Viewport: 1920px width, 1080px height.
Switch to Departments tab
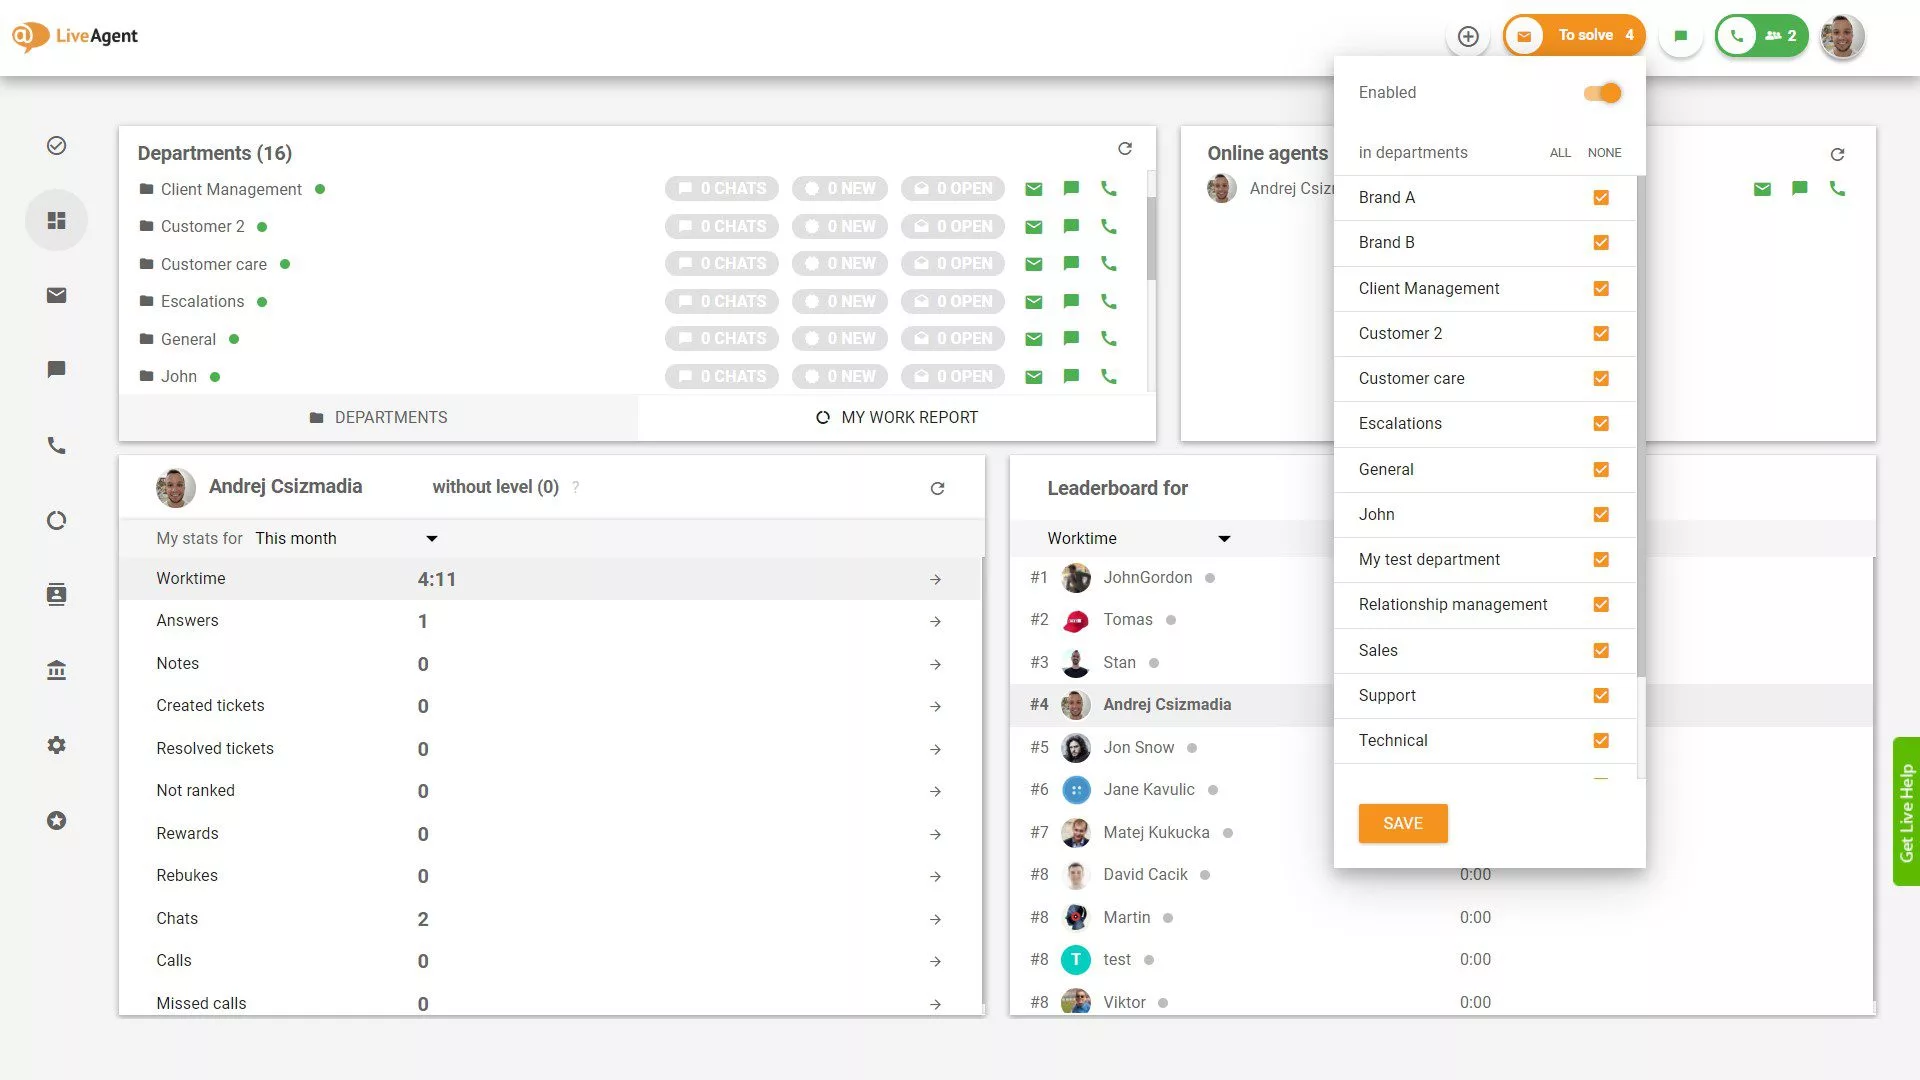tap(378, 417)
